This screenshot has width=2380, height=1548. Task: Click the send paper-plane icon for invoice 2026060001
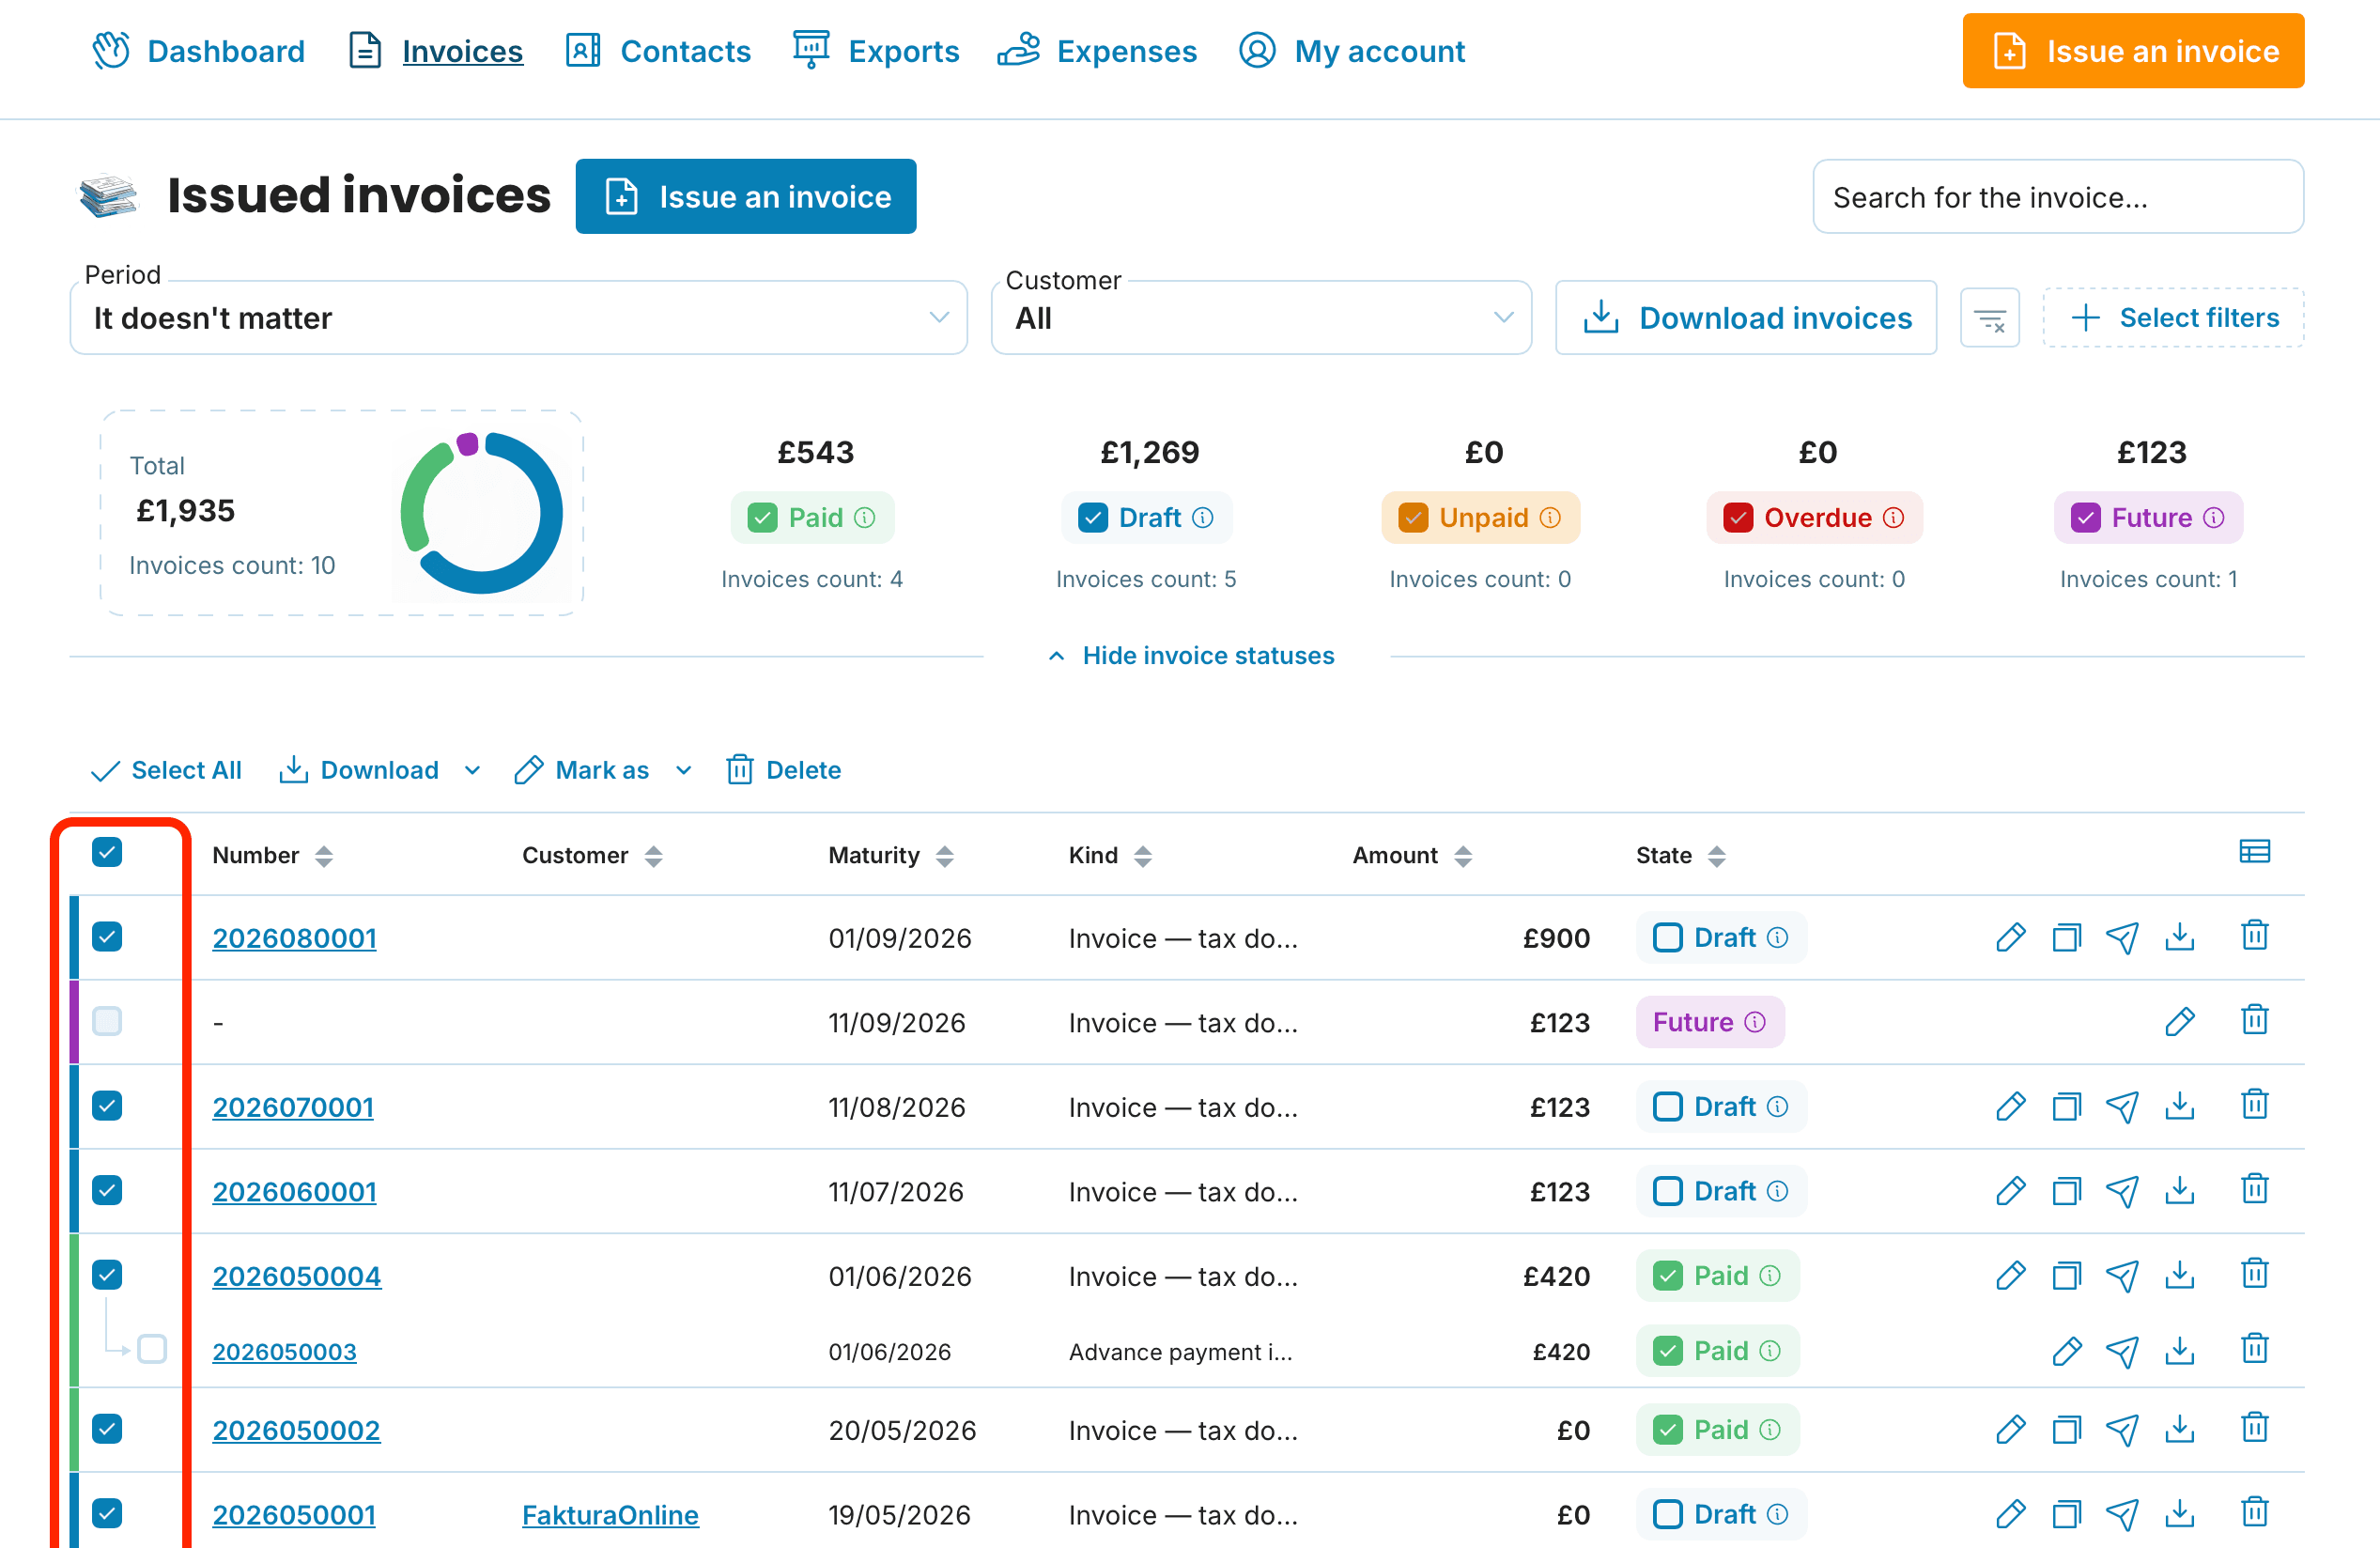pyautogui.click(x=2122, y=1191)
